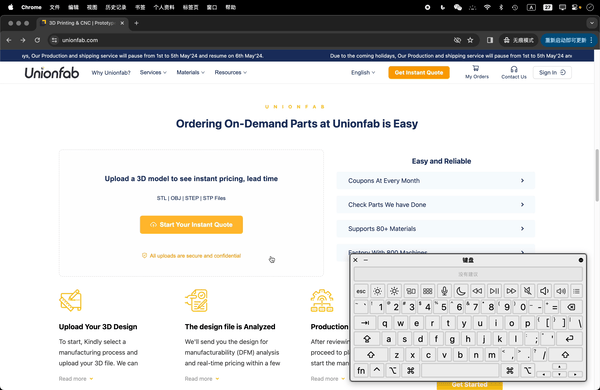Click the Get Started button
600x390 pixels.
pos(469,385)
